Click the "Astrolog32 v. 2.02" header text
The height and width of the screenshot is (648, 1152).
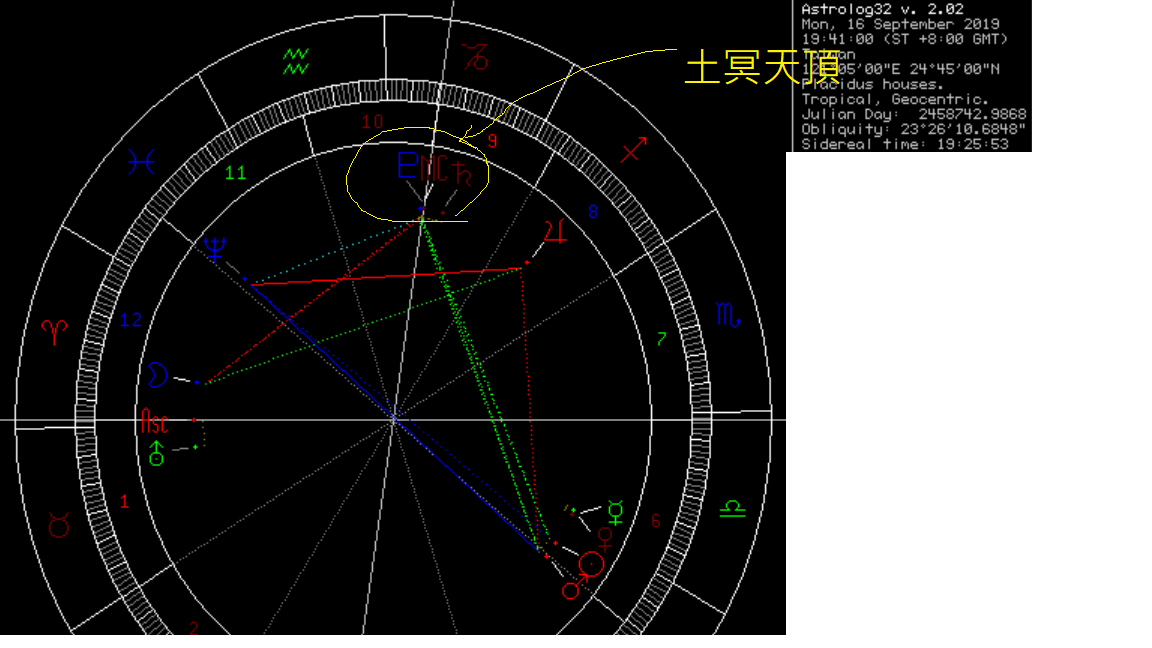click(882, 10)
